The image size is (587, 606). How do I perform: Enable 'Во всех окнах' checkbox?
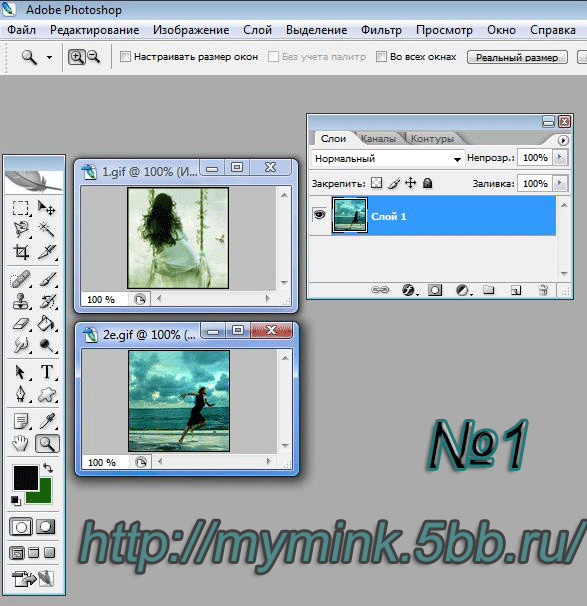[x=381, y=56]
